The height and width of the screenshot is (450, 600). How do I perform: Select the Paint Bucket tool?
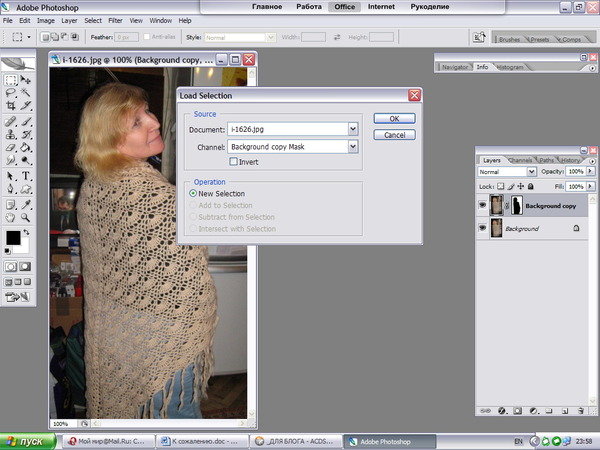pos(26,147)
